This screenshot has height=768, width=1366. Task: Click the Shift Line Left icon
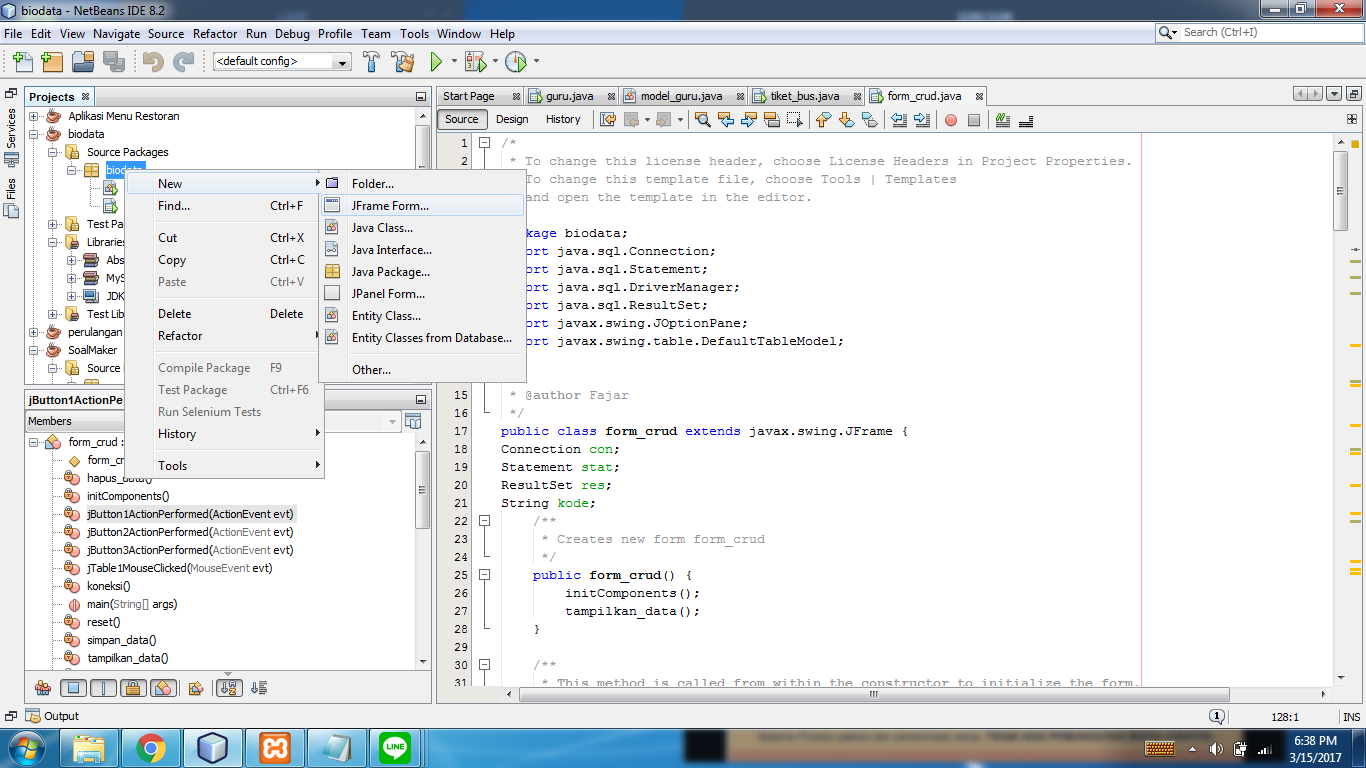point(899,120)
